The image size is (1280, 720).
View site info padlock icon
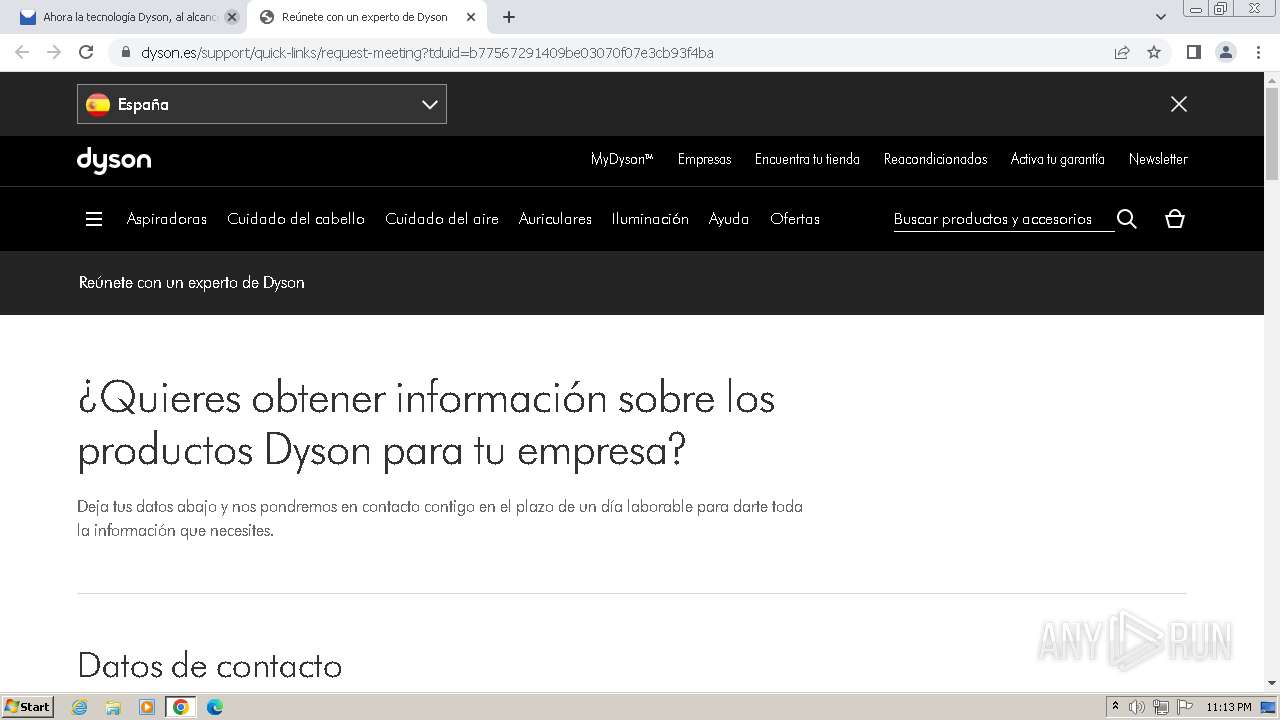125,52
